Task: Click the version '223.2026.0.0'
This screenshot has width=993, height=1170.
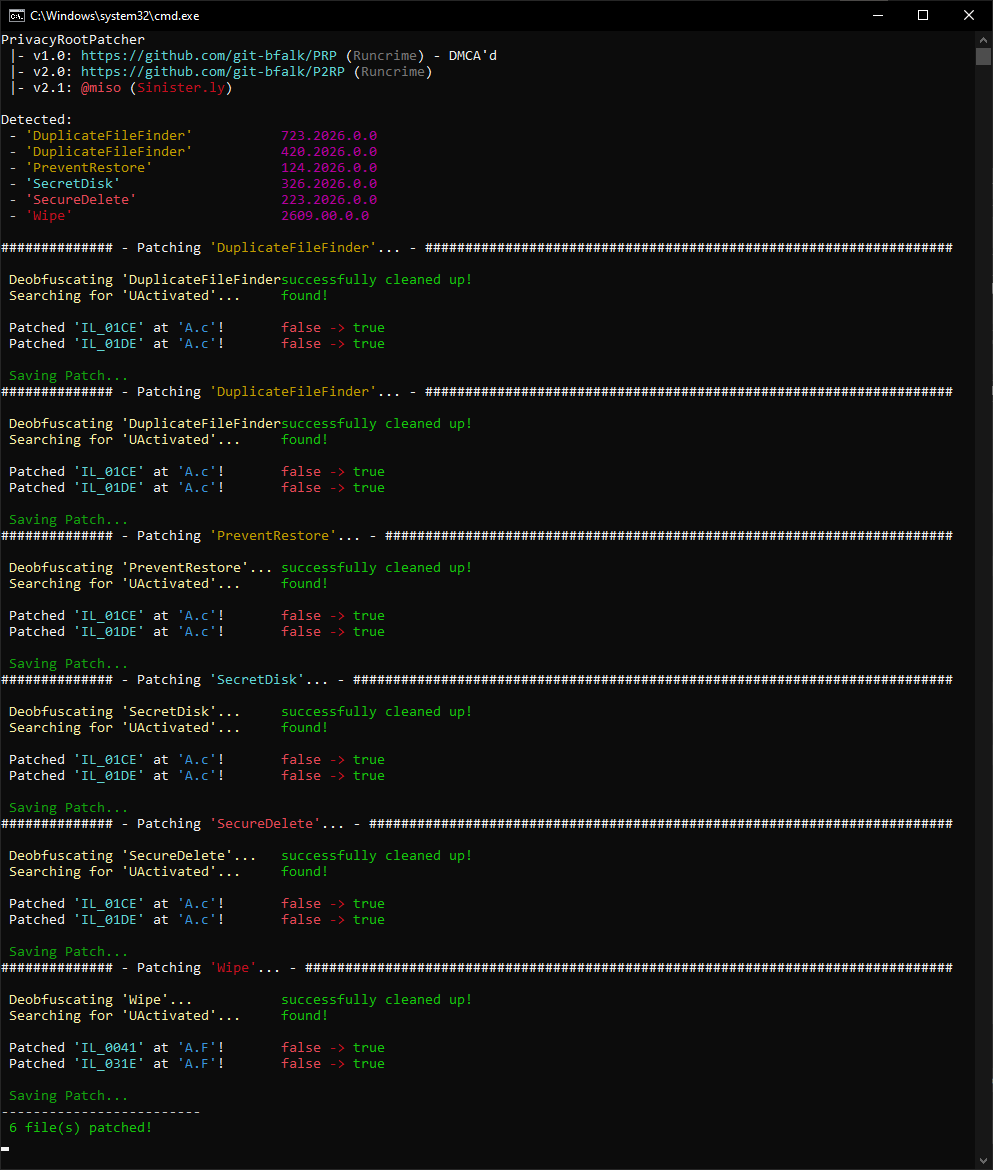Action: click(329, 200)
